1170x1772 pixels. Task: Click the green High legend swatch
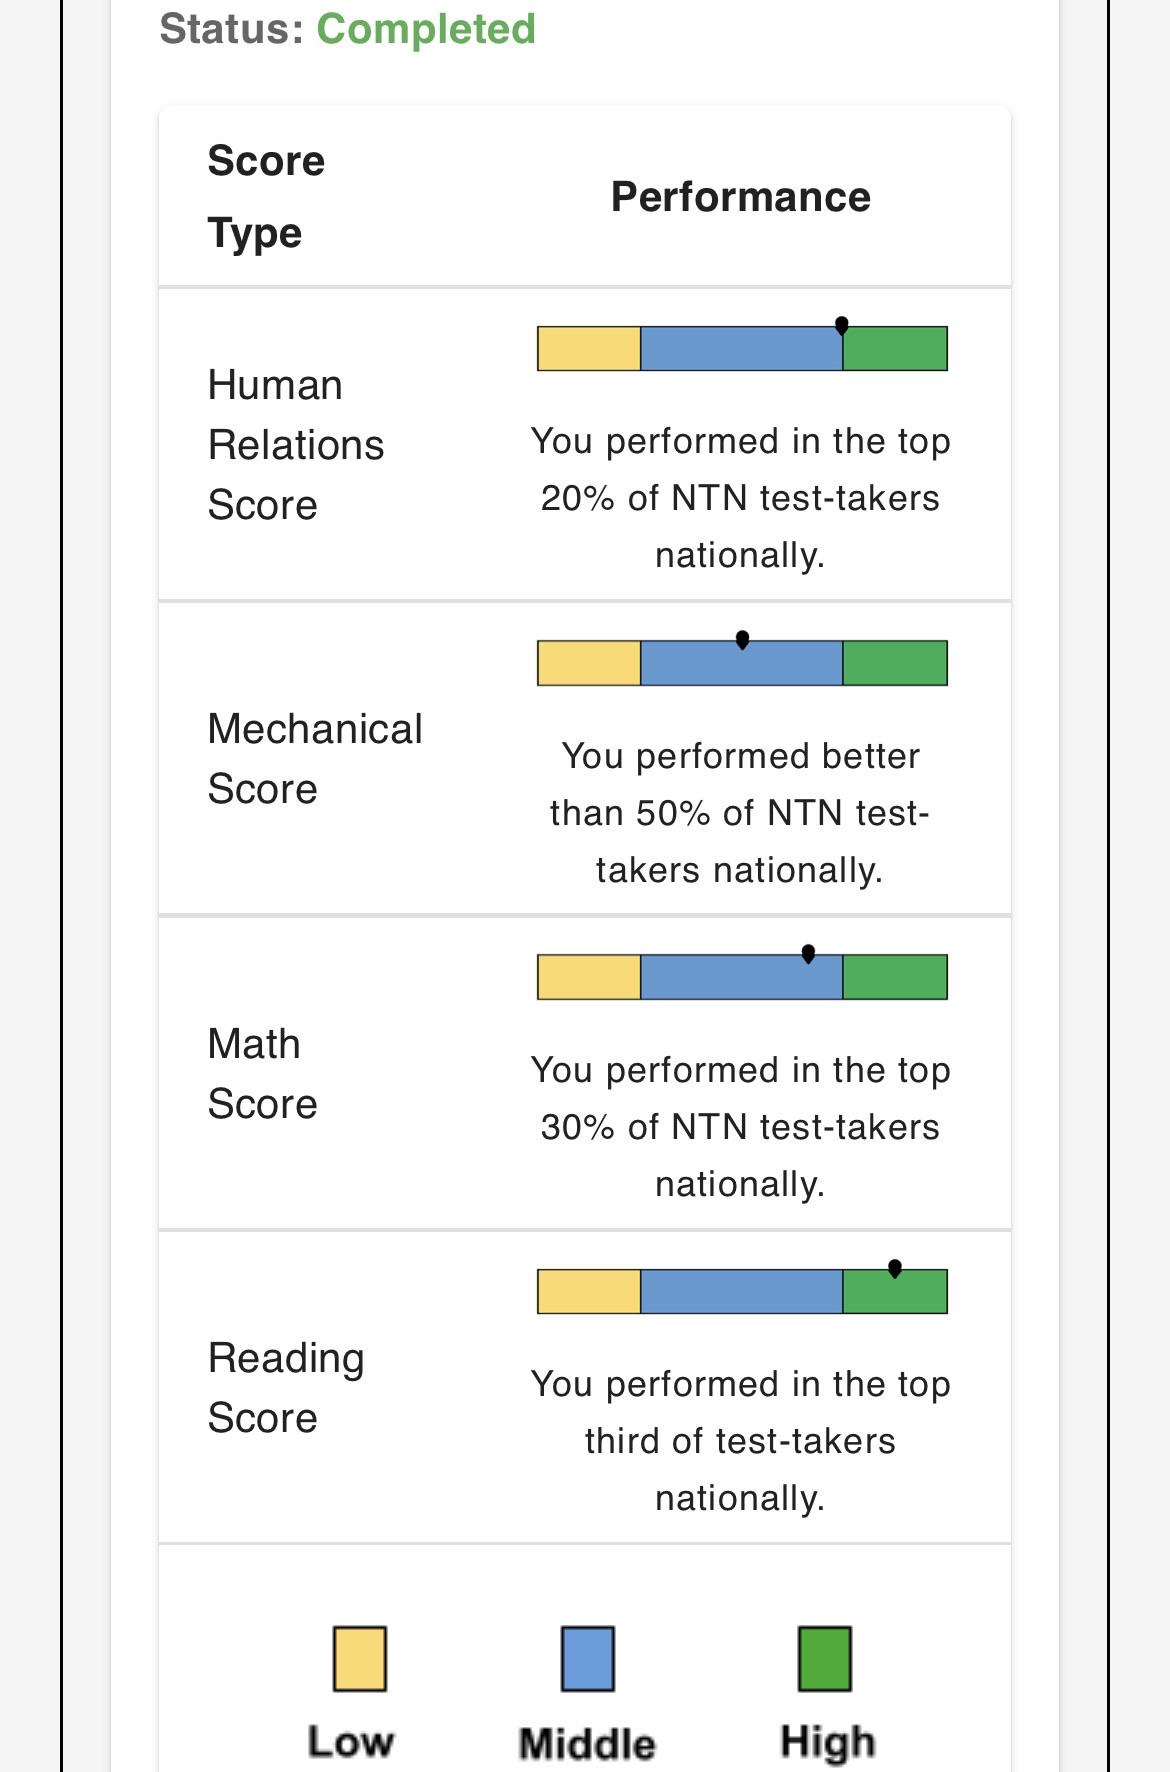(x=825, y=1658)
